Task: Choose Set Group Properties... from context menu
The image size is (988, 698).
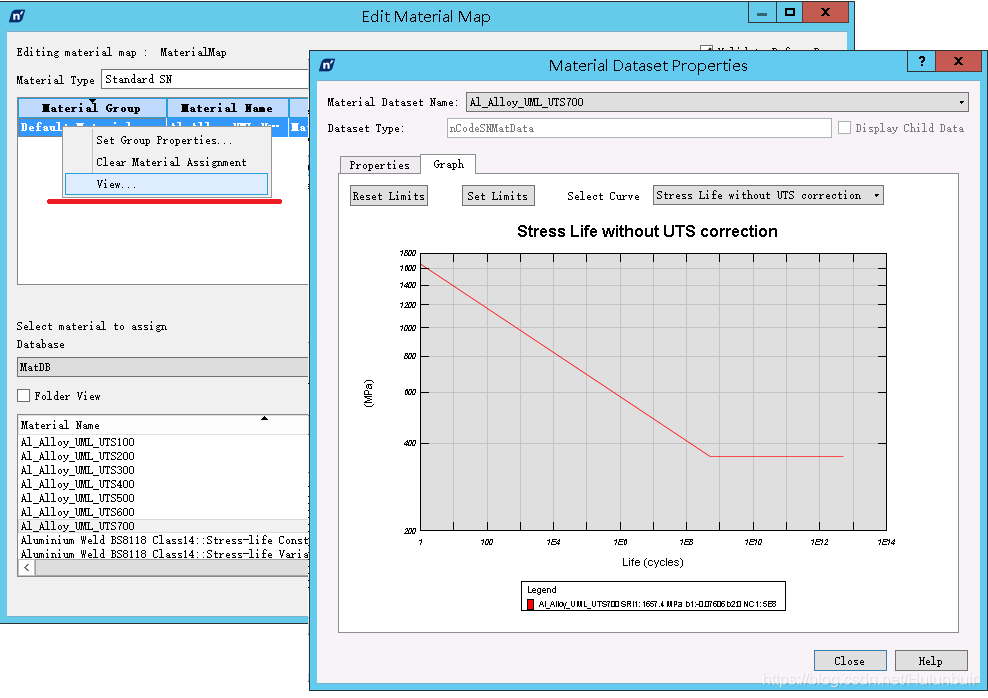Action: 164,140
